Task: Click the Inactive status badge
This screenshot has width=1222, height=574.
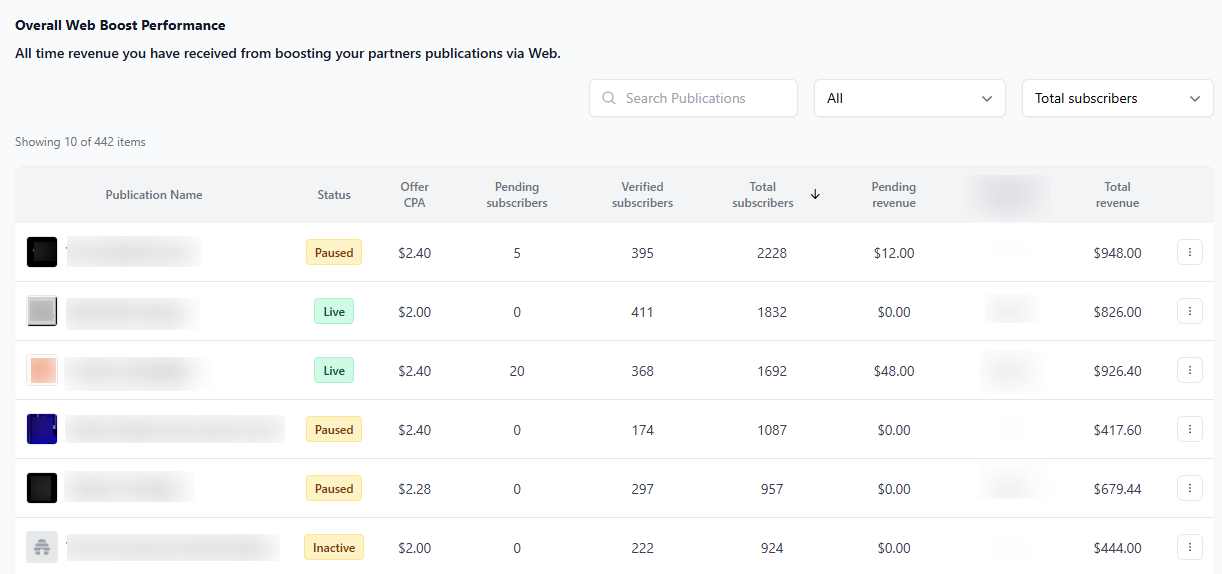Action: click(x=334, y=548)
